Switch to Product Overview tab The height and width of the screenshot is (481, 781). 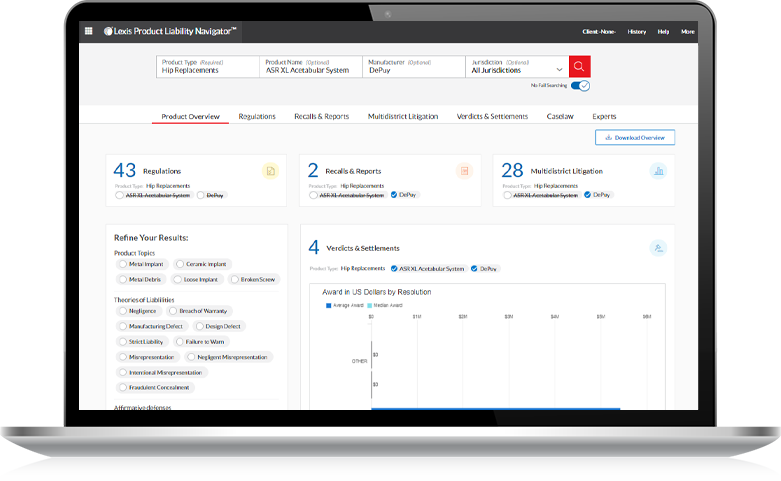click(190, 117)
